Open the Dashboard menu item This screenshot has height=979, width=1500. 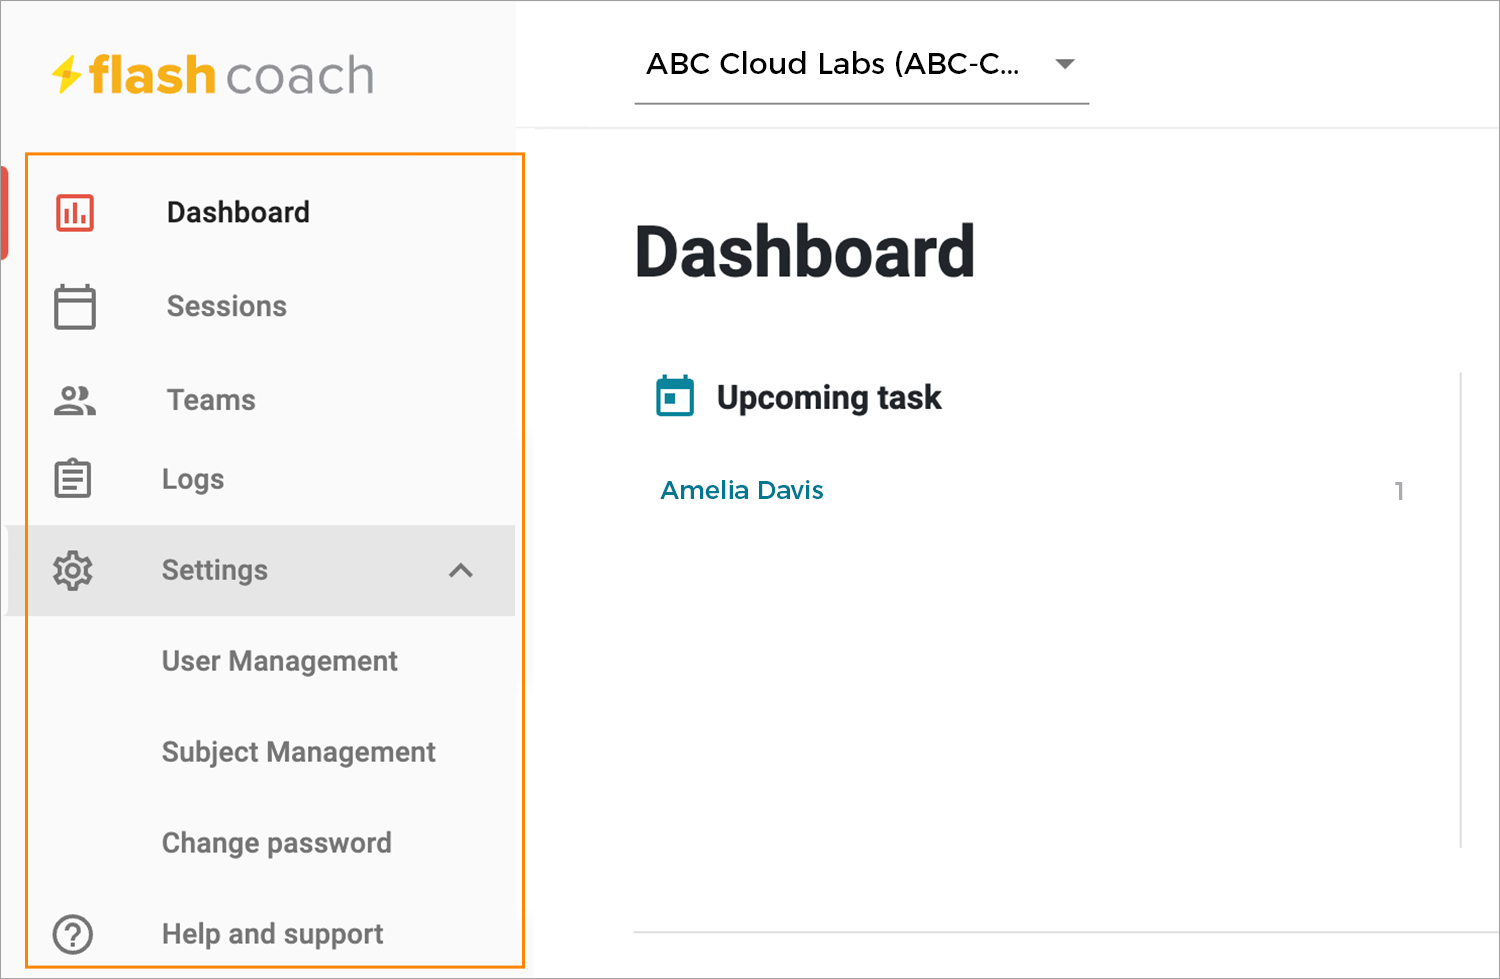pyautogui.click(x=238, y=212)
